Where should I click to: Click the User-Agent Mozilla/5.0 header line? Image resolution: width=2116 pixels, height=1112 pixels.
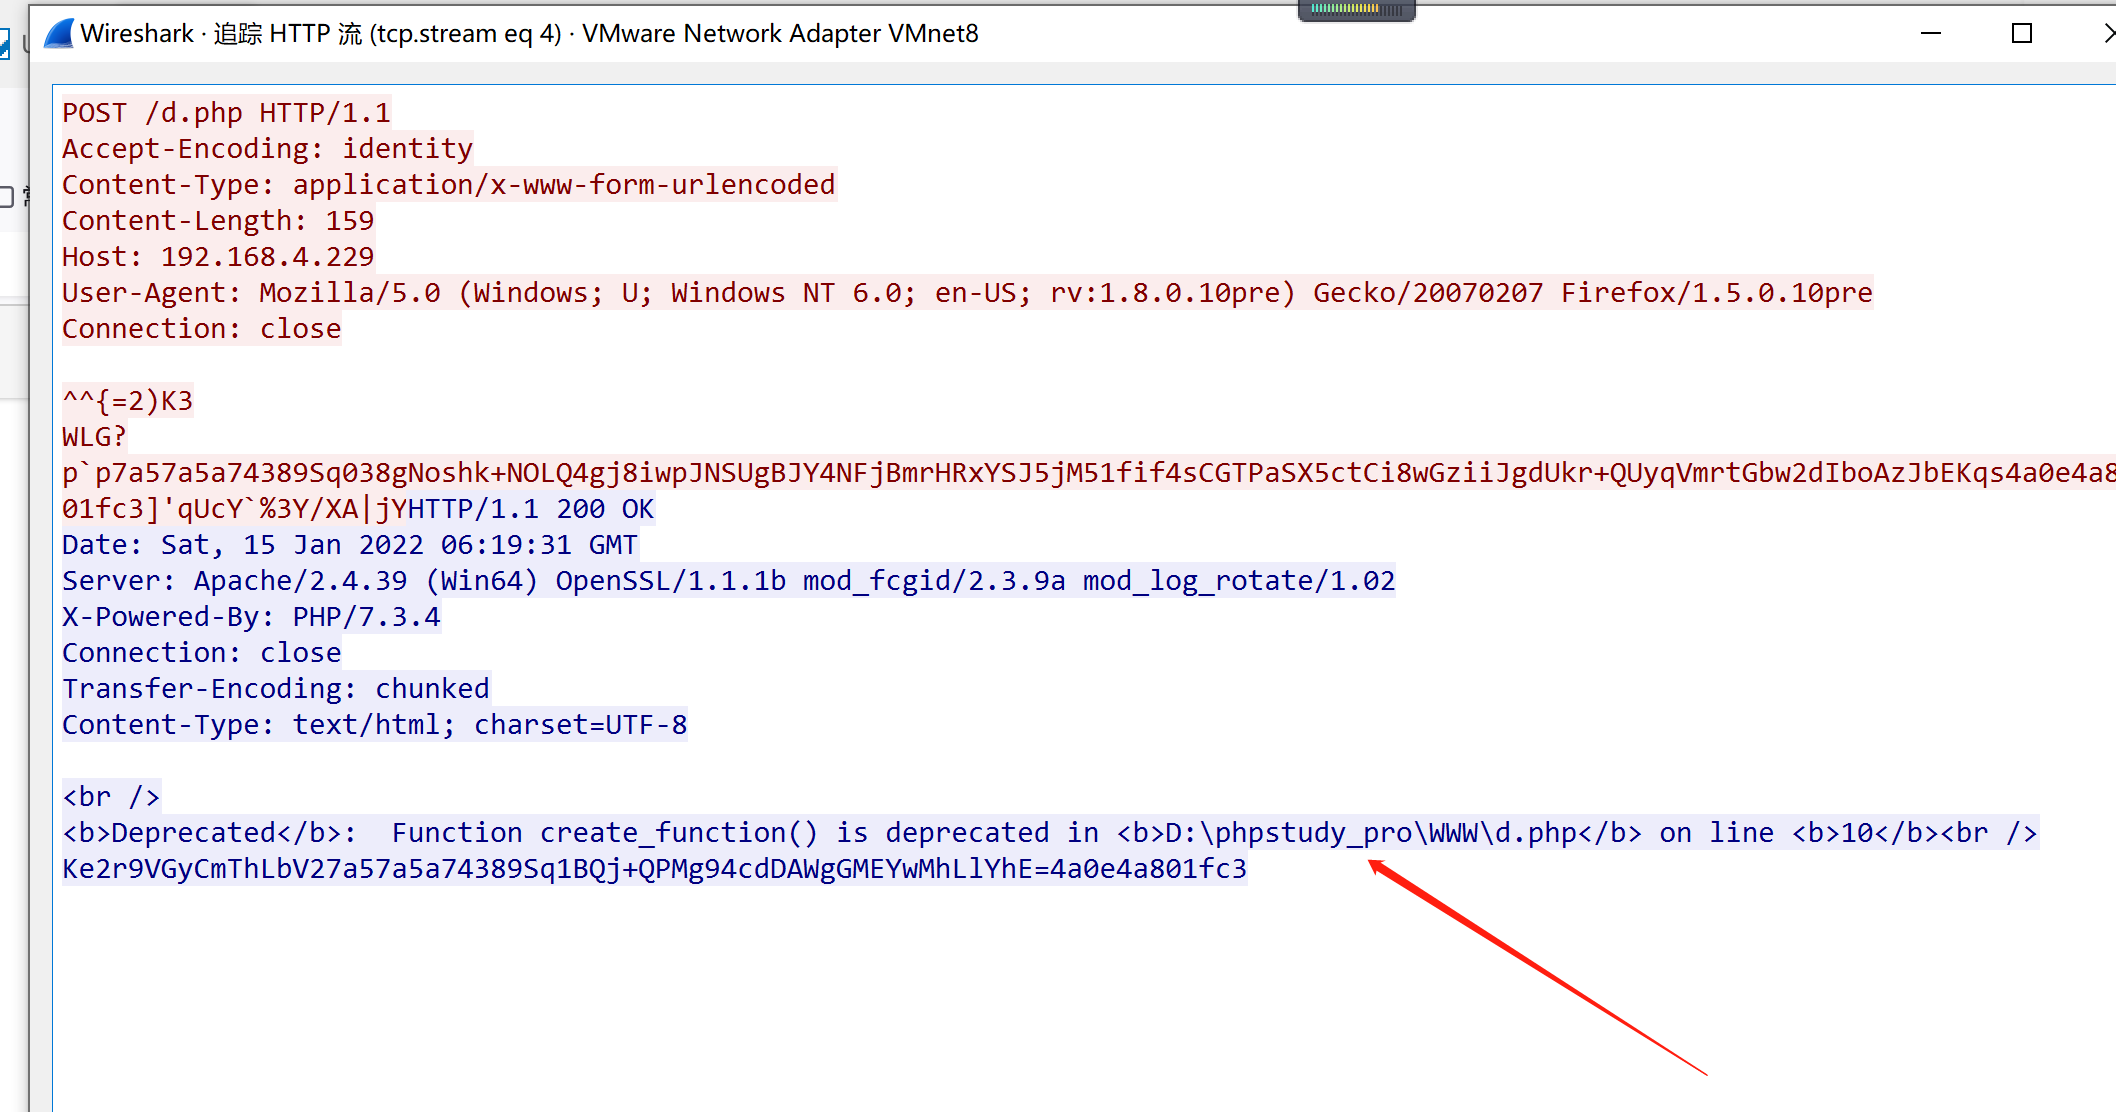966,293
